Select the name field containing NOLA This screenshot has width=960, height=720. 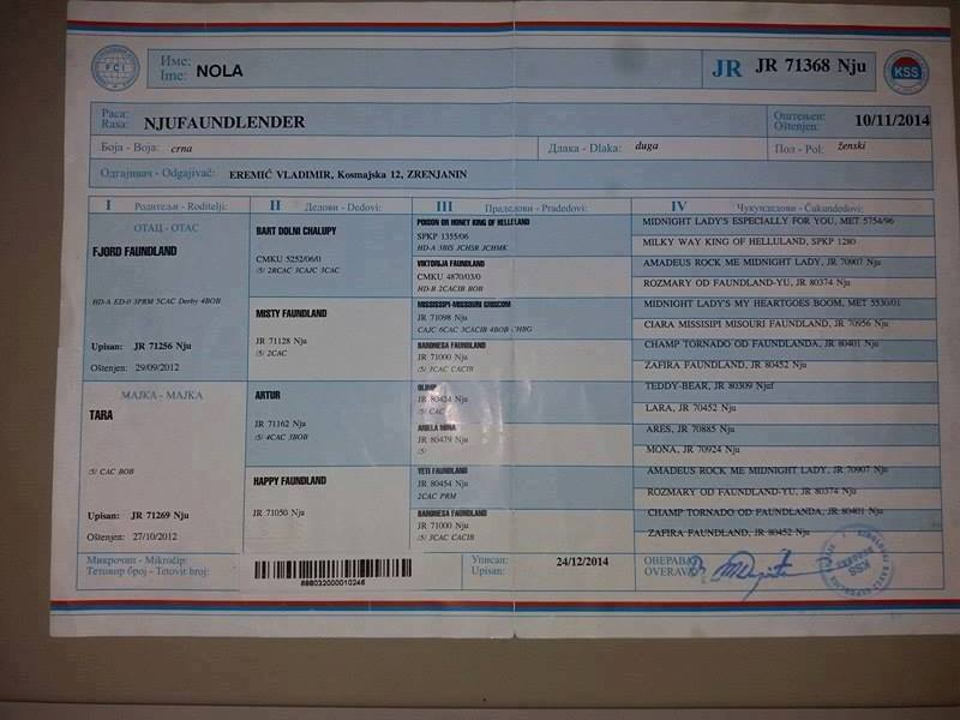219,71
